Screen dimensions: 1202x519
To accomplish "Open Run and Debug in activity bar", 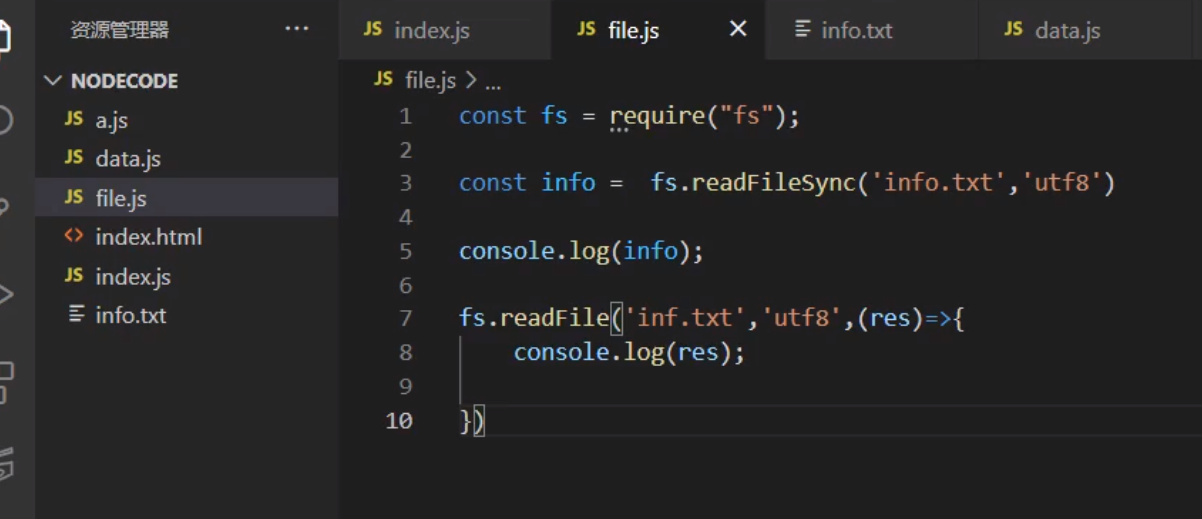I will [5, 294].
